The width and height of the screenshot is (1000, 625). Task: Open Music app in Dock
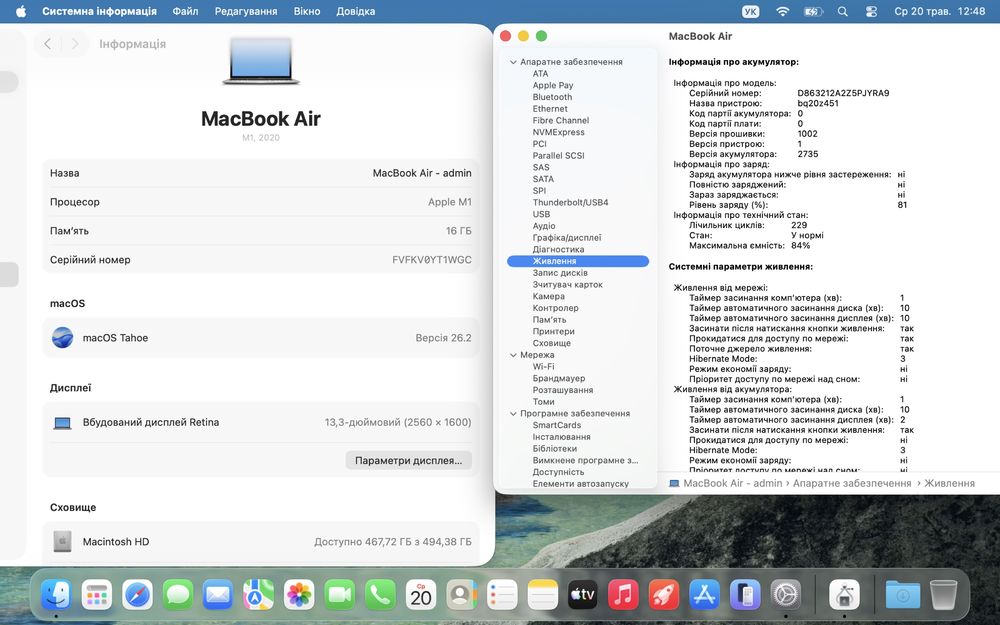point(623,595)
